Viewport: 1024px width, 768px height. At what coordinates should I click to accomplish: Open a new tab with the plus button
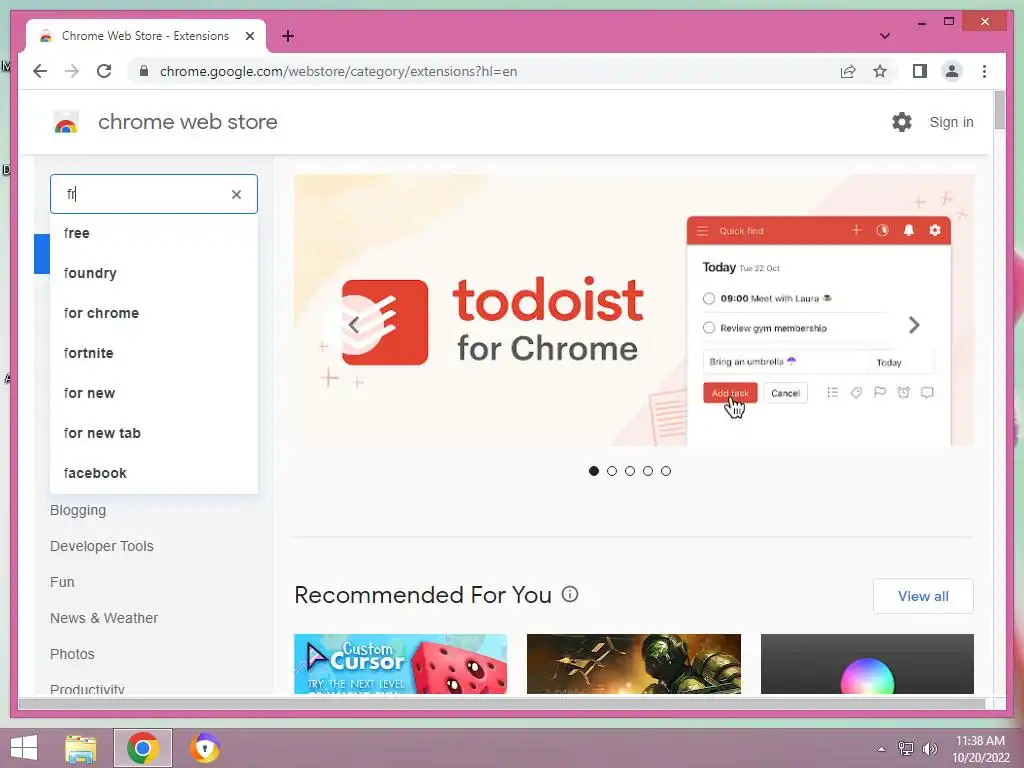click(287, 36)
